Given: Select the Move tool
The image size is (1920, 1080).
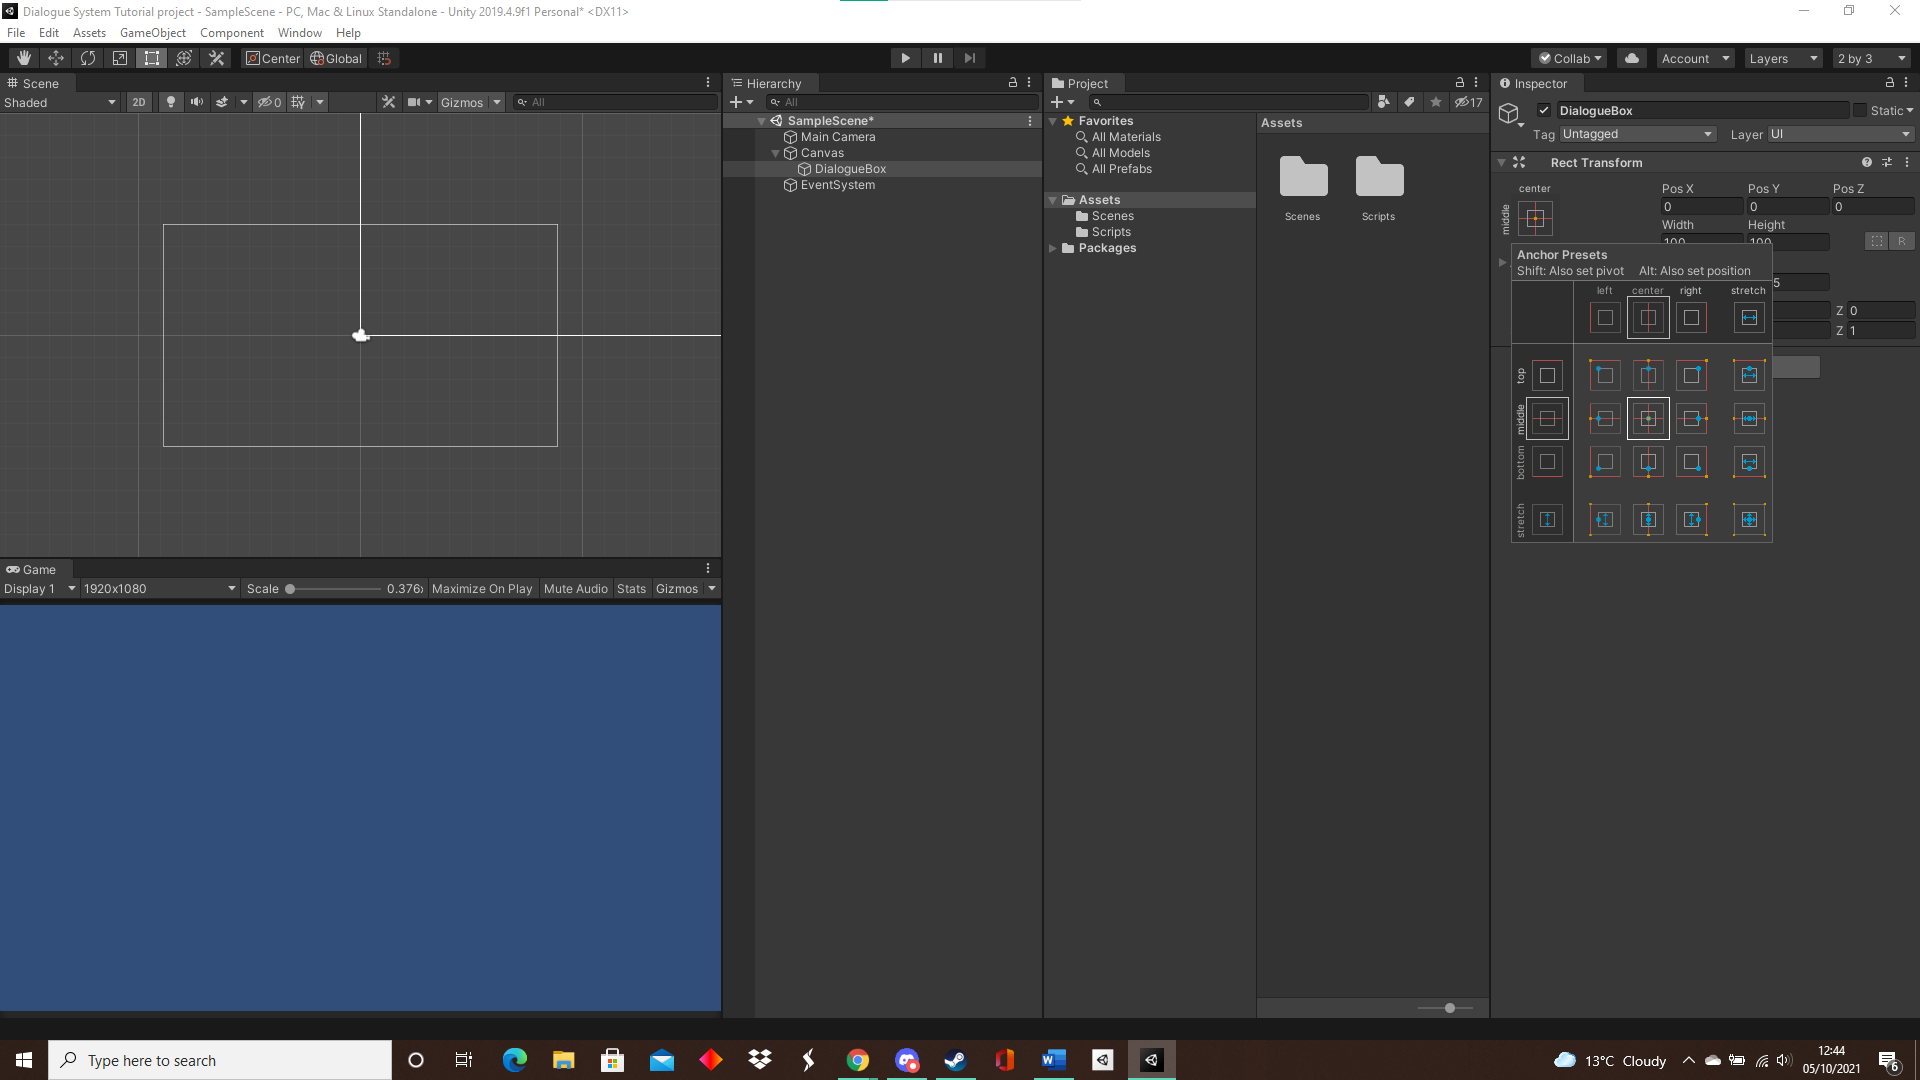Looking at the screenshot, I should click(x=56, y=57).
